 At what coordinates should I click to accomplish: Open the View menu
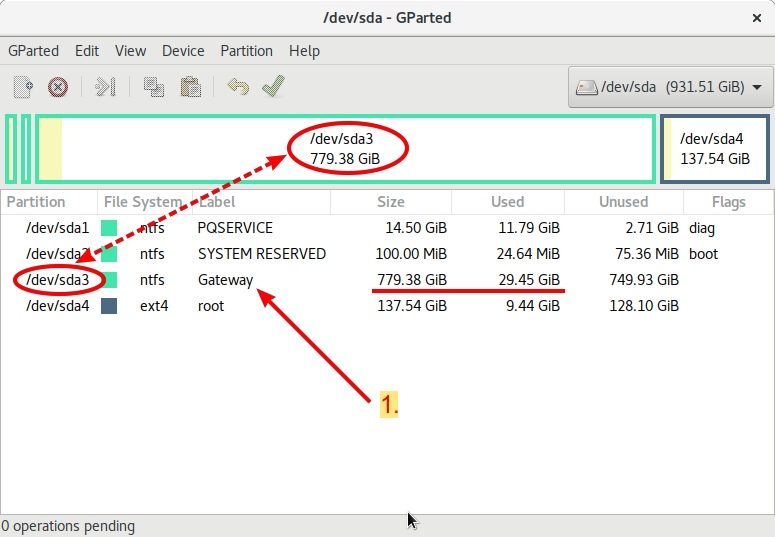pos(130,51)
